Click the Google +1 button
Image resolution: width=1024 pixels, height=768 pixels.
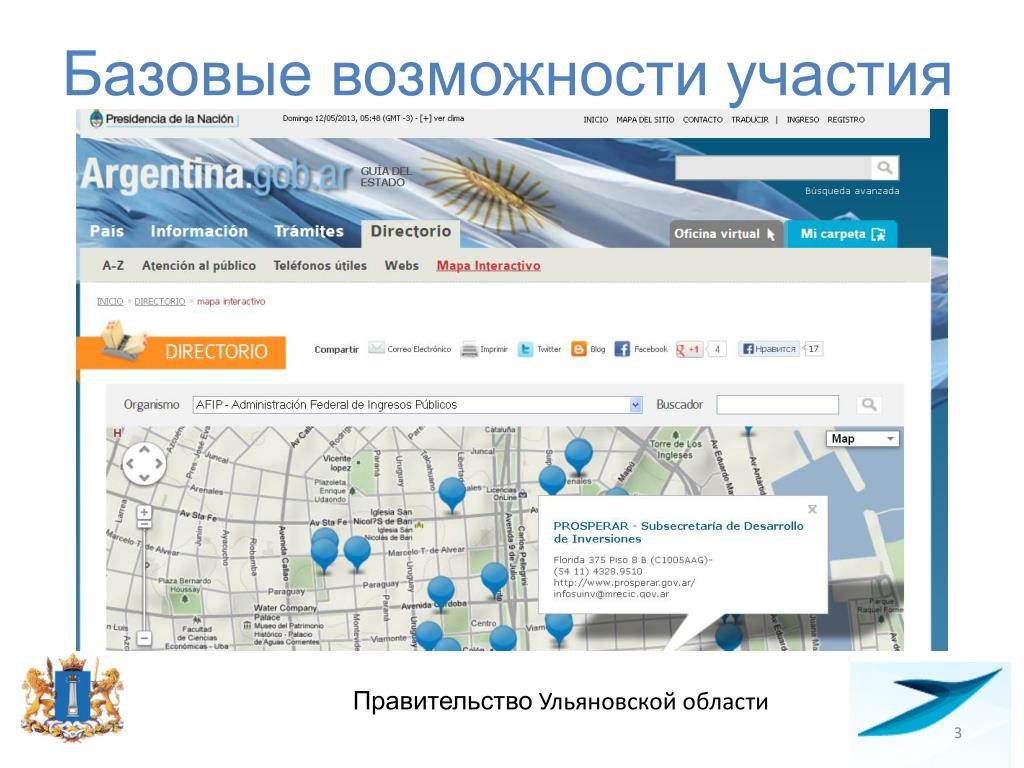pyautogui.click(x=689, y=349)
